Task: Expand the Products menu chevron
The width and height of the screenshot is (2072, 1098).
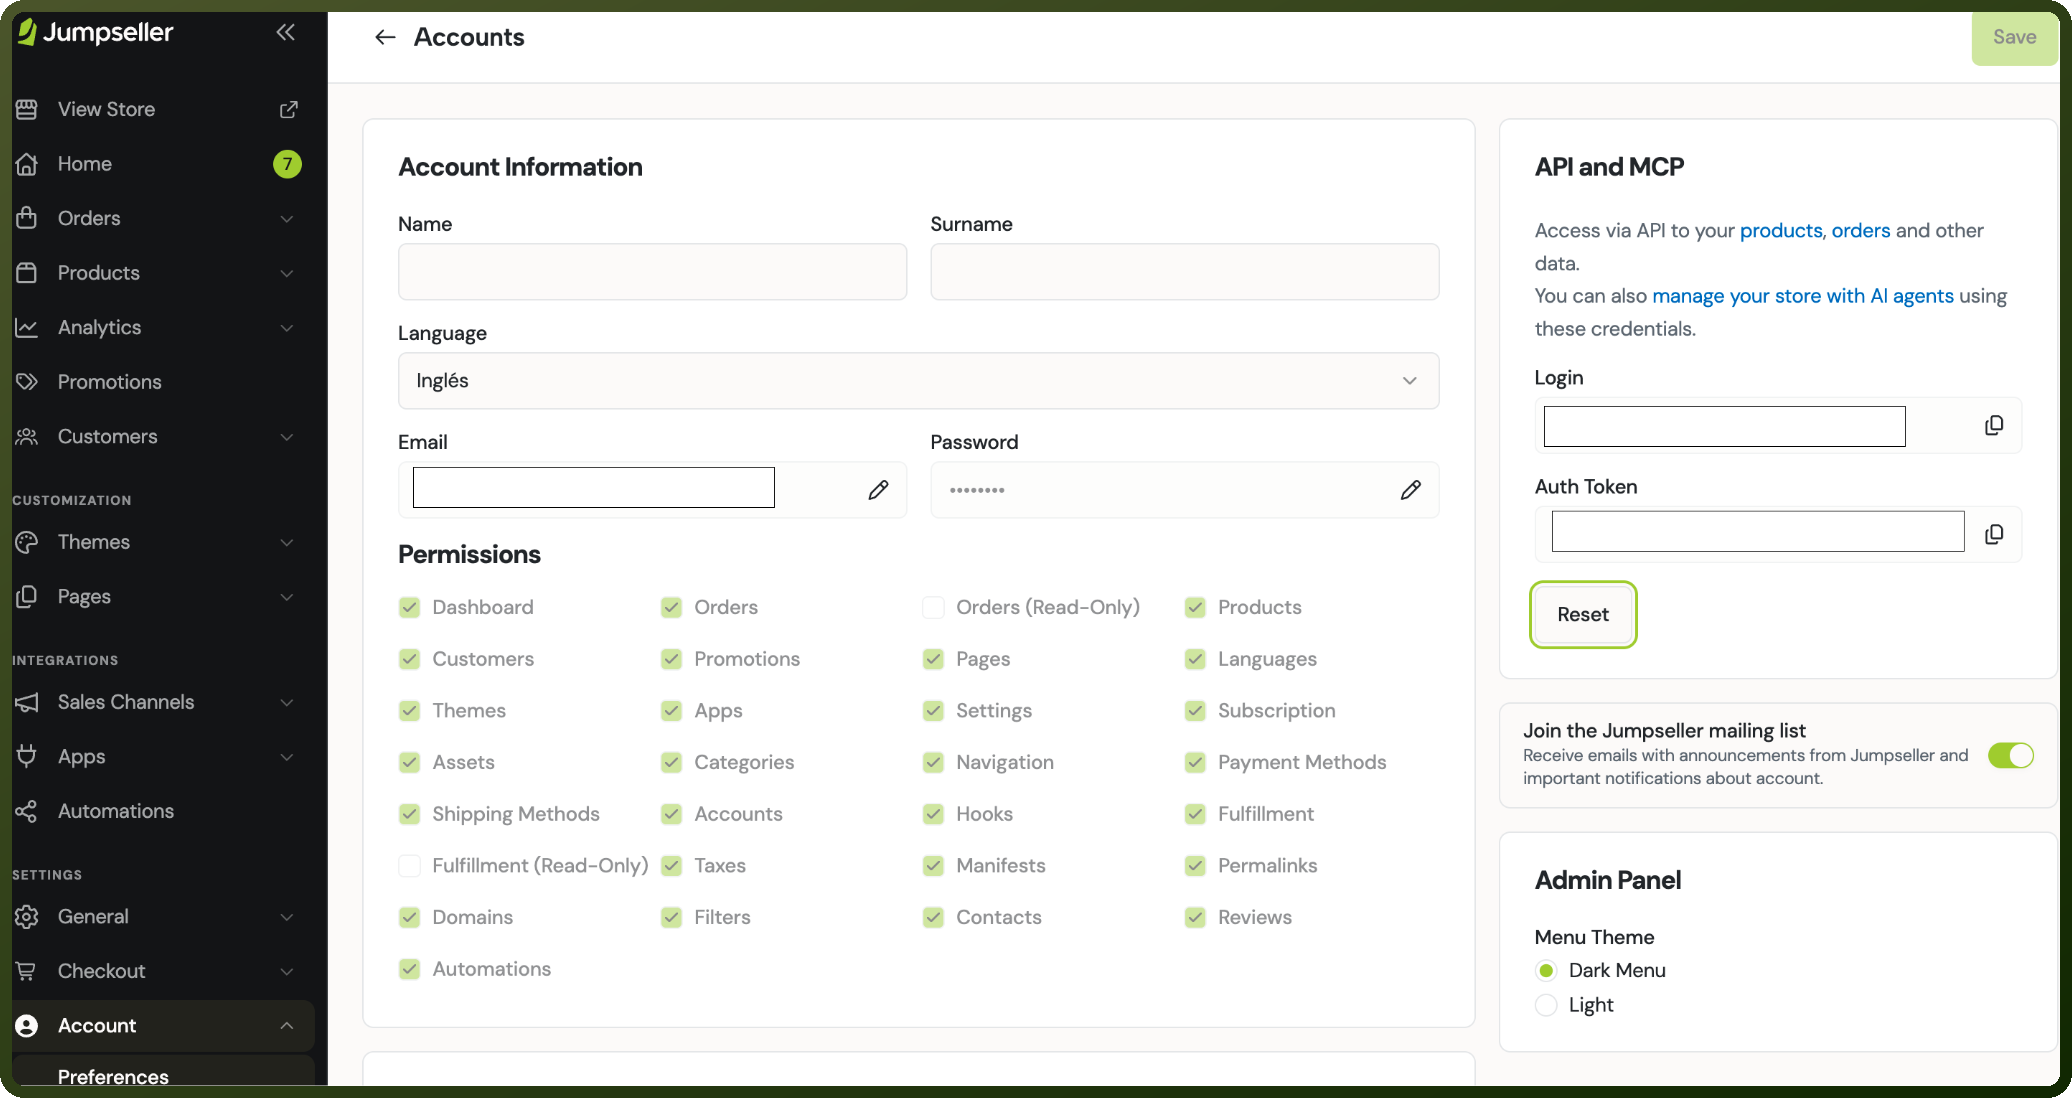Action: [287, 273]
